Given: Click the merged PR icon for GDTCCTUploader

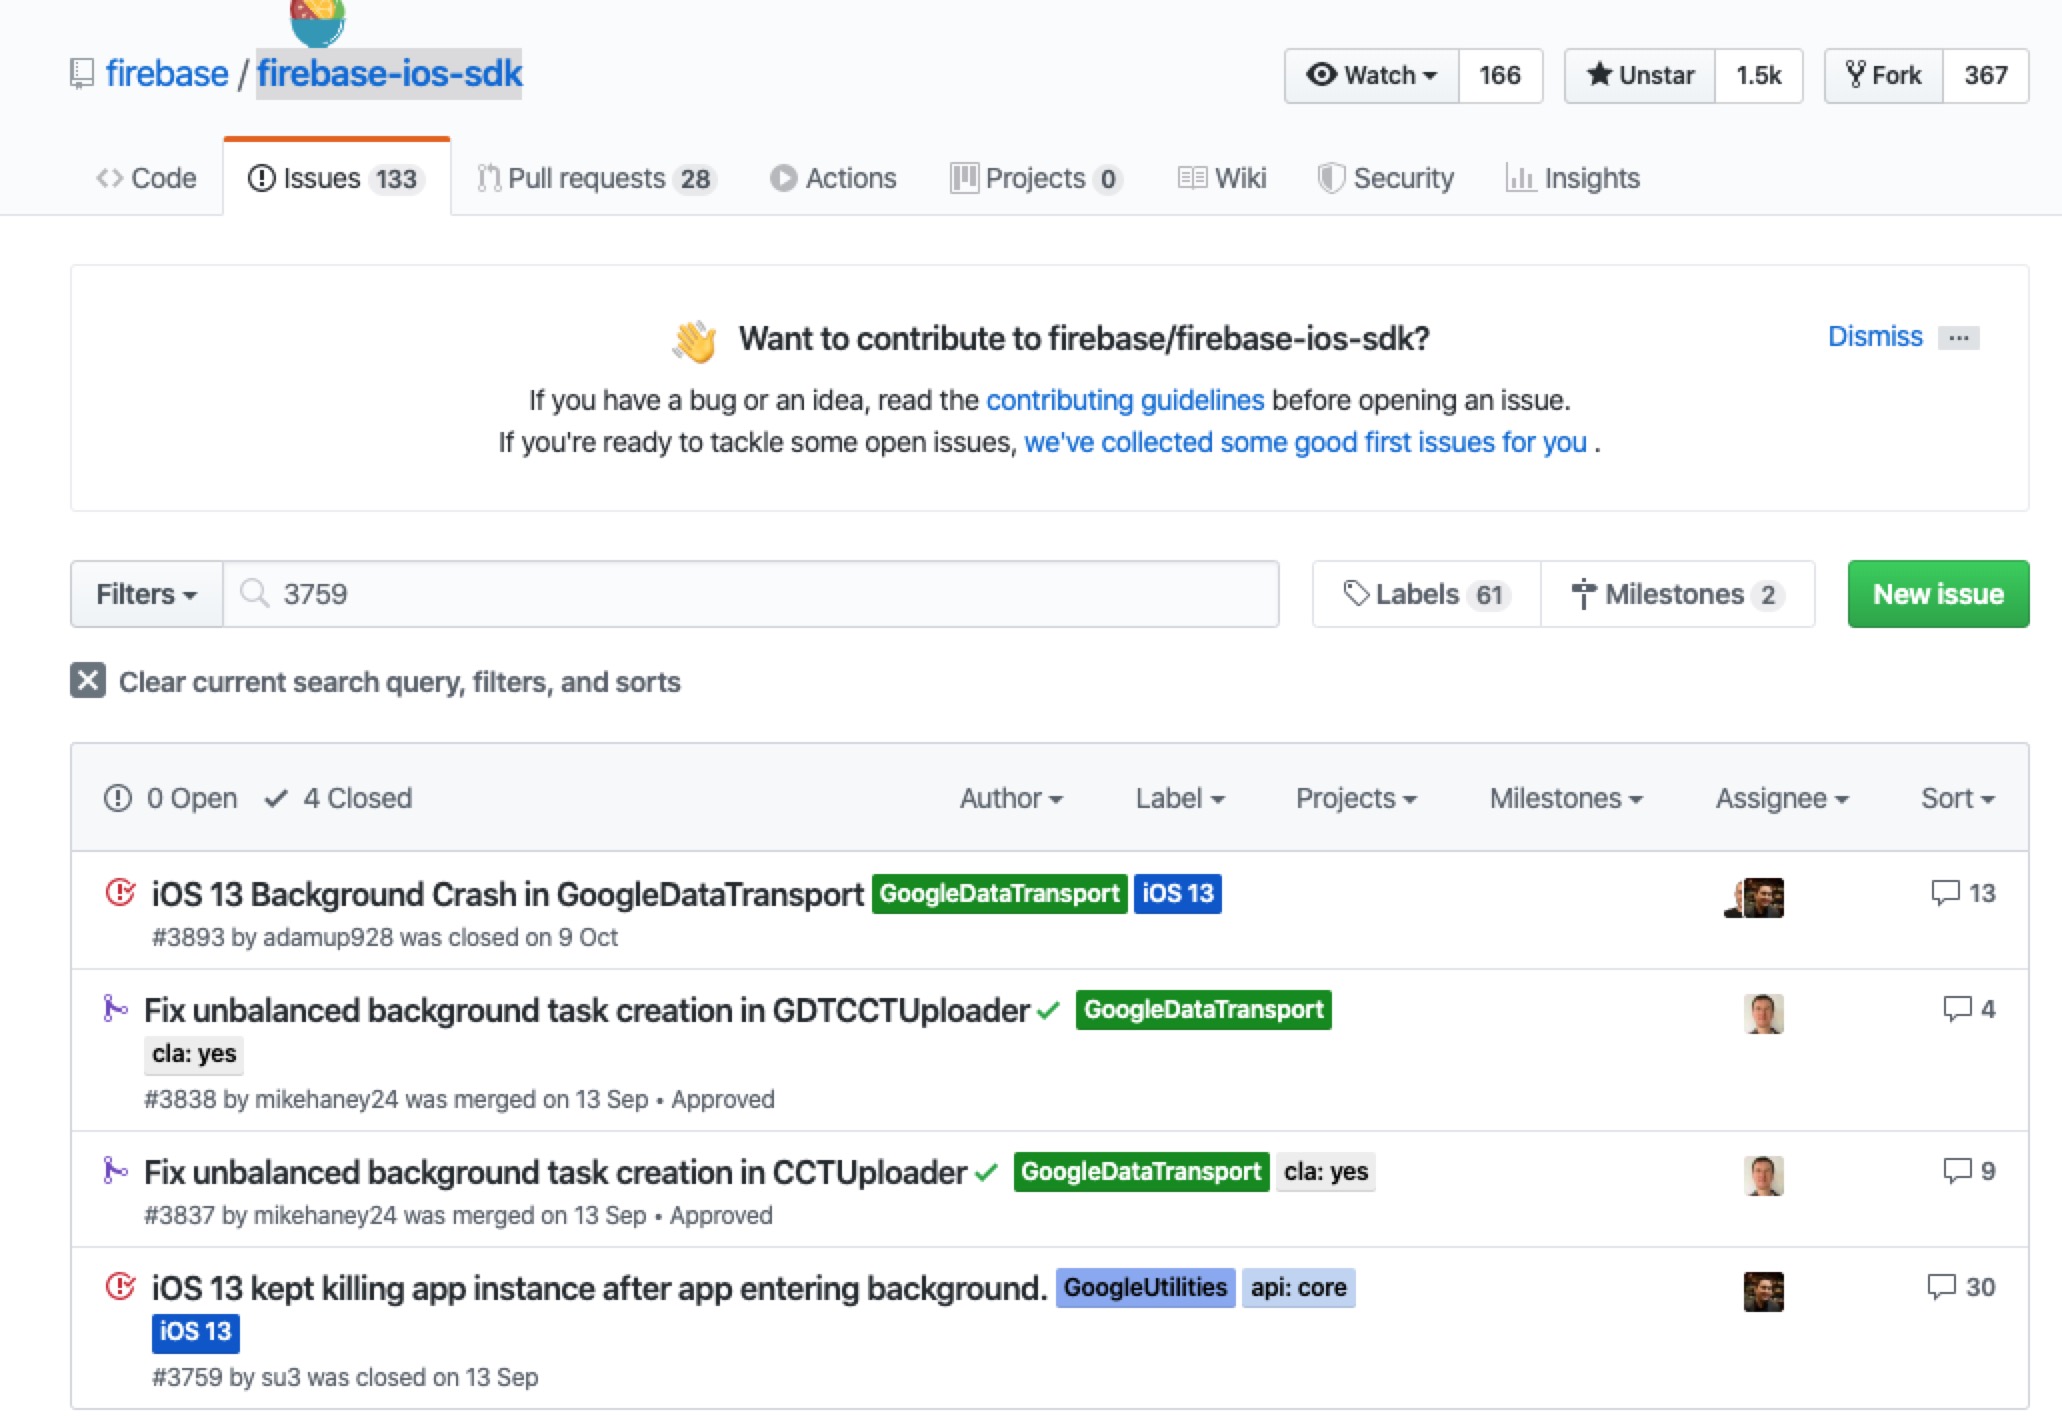Looking at the screenshot, I should [115, 1008].
